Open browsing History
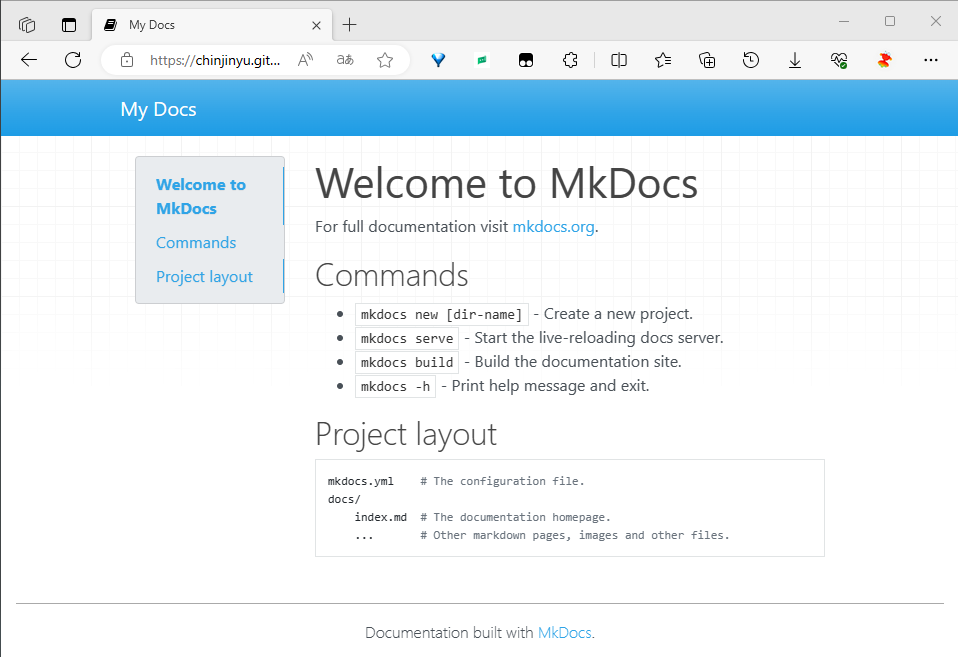The image size is (958, 657). click(x=751, y=60)
